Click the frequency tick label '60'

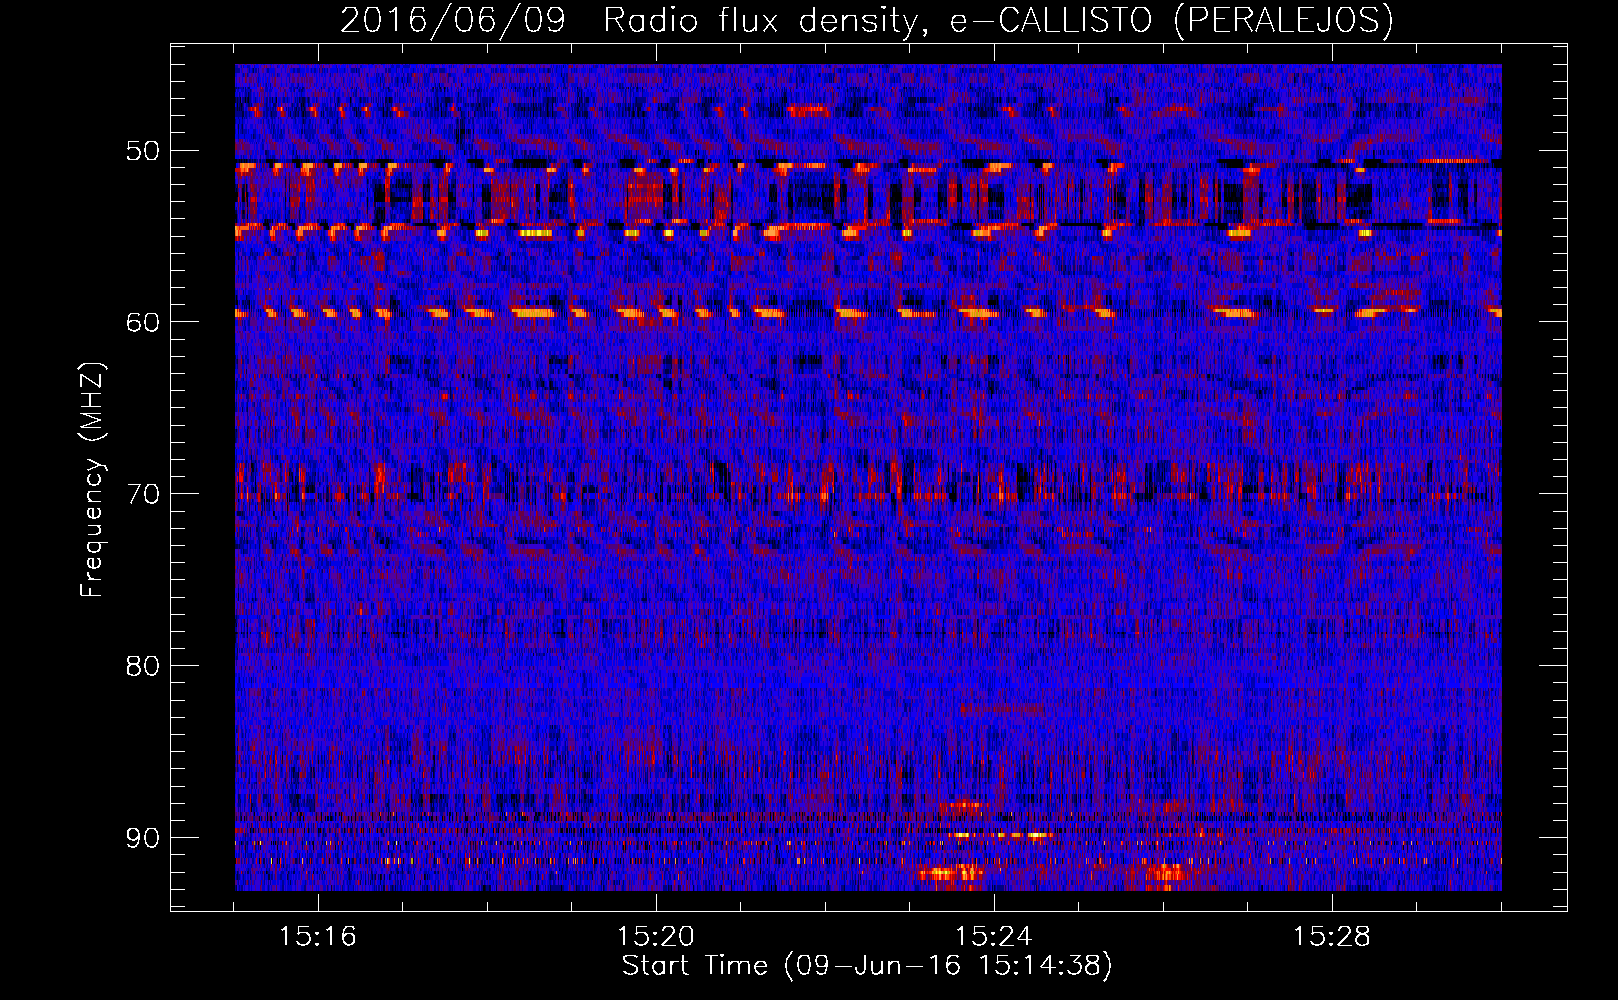(x=143, y=322)
